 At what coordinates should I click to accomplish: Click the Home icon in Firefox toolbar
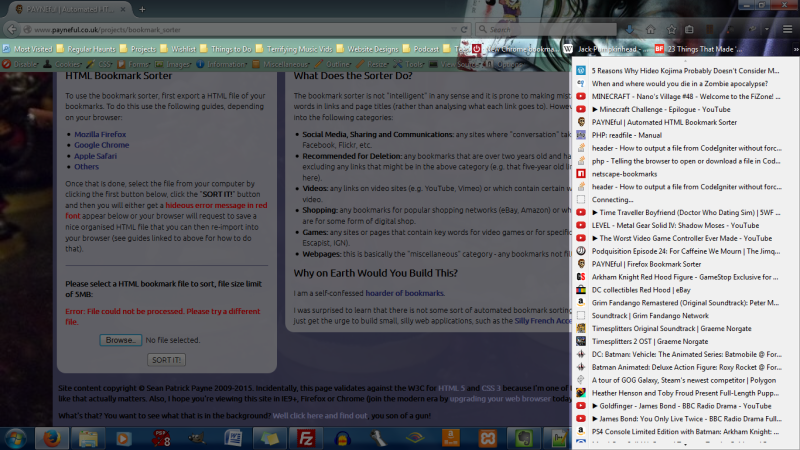[651, 30]
